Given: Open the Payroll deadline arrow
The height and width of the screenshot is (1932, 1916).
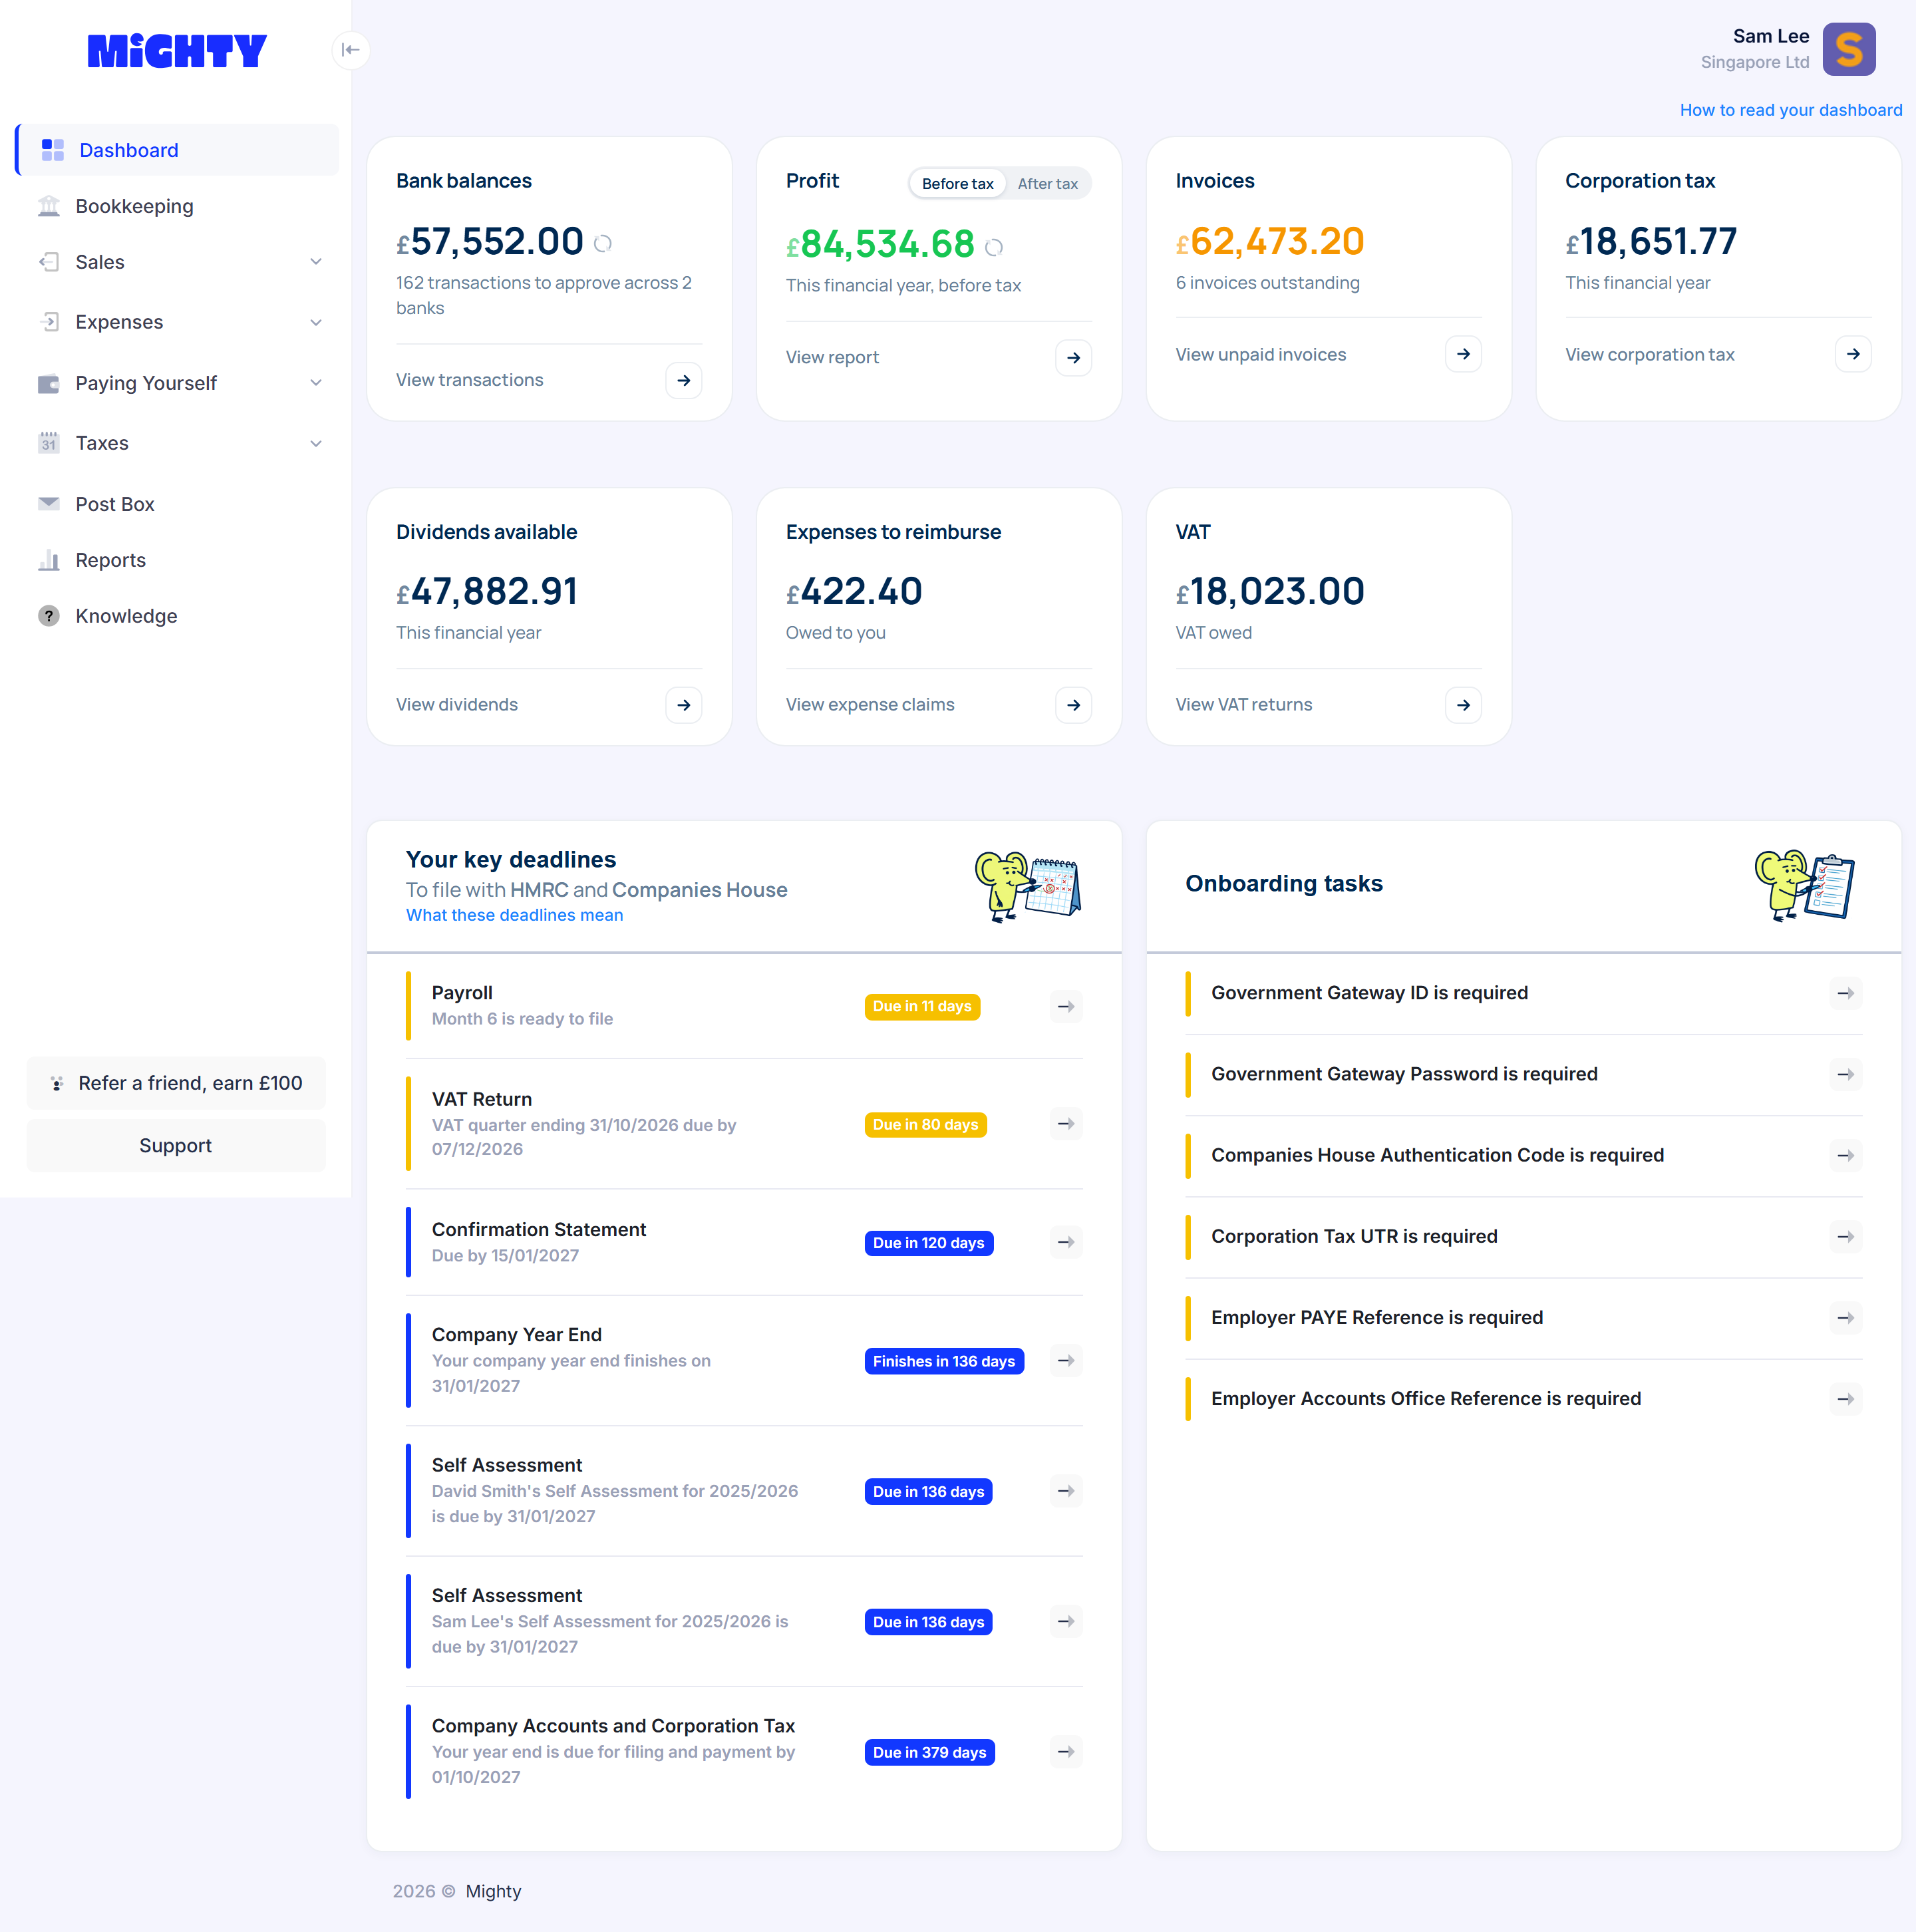Looking at the screenshot, I should click(1066, 1006).
